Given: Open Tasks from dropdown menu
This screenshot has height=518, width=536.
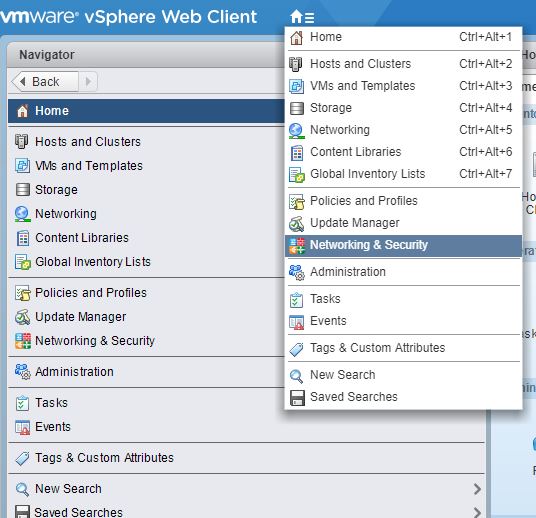Looking at the screenshot, I should [403, 299].
